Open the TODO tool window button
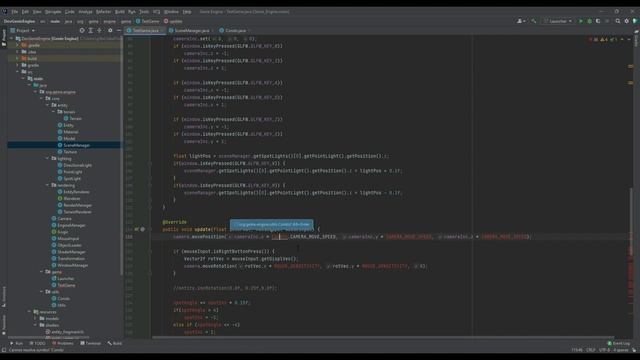This screenshot has width=640, height=360. click(x=38, y=343)
